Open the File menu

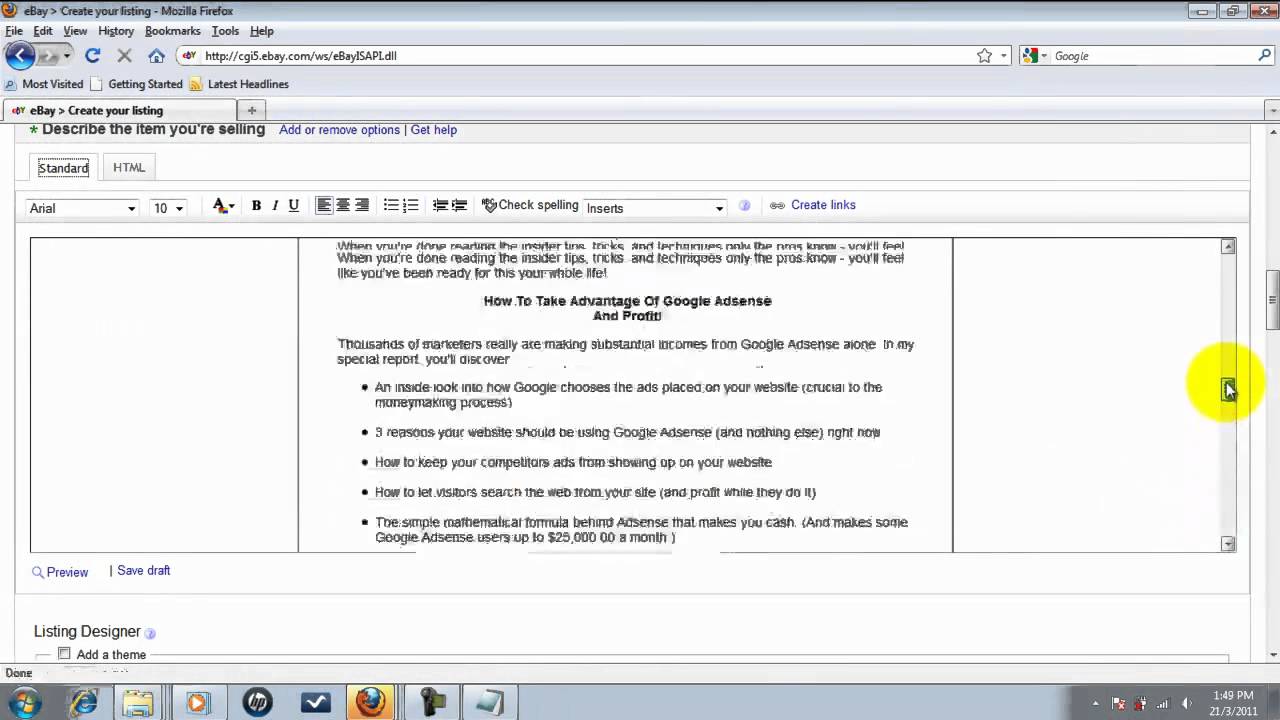click(x=14, y=31)
